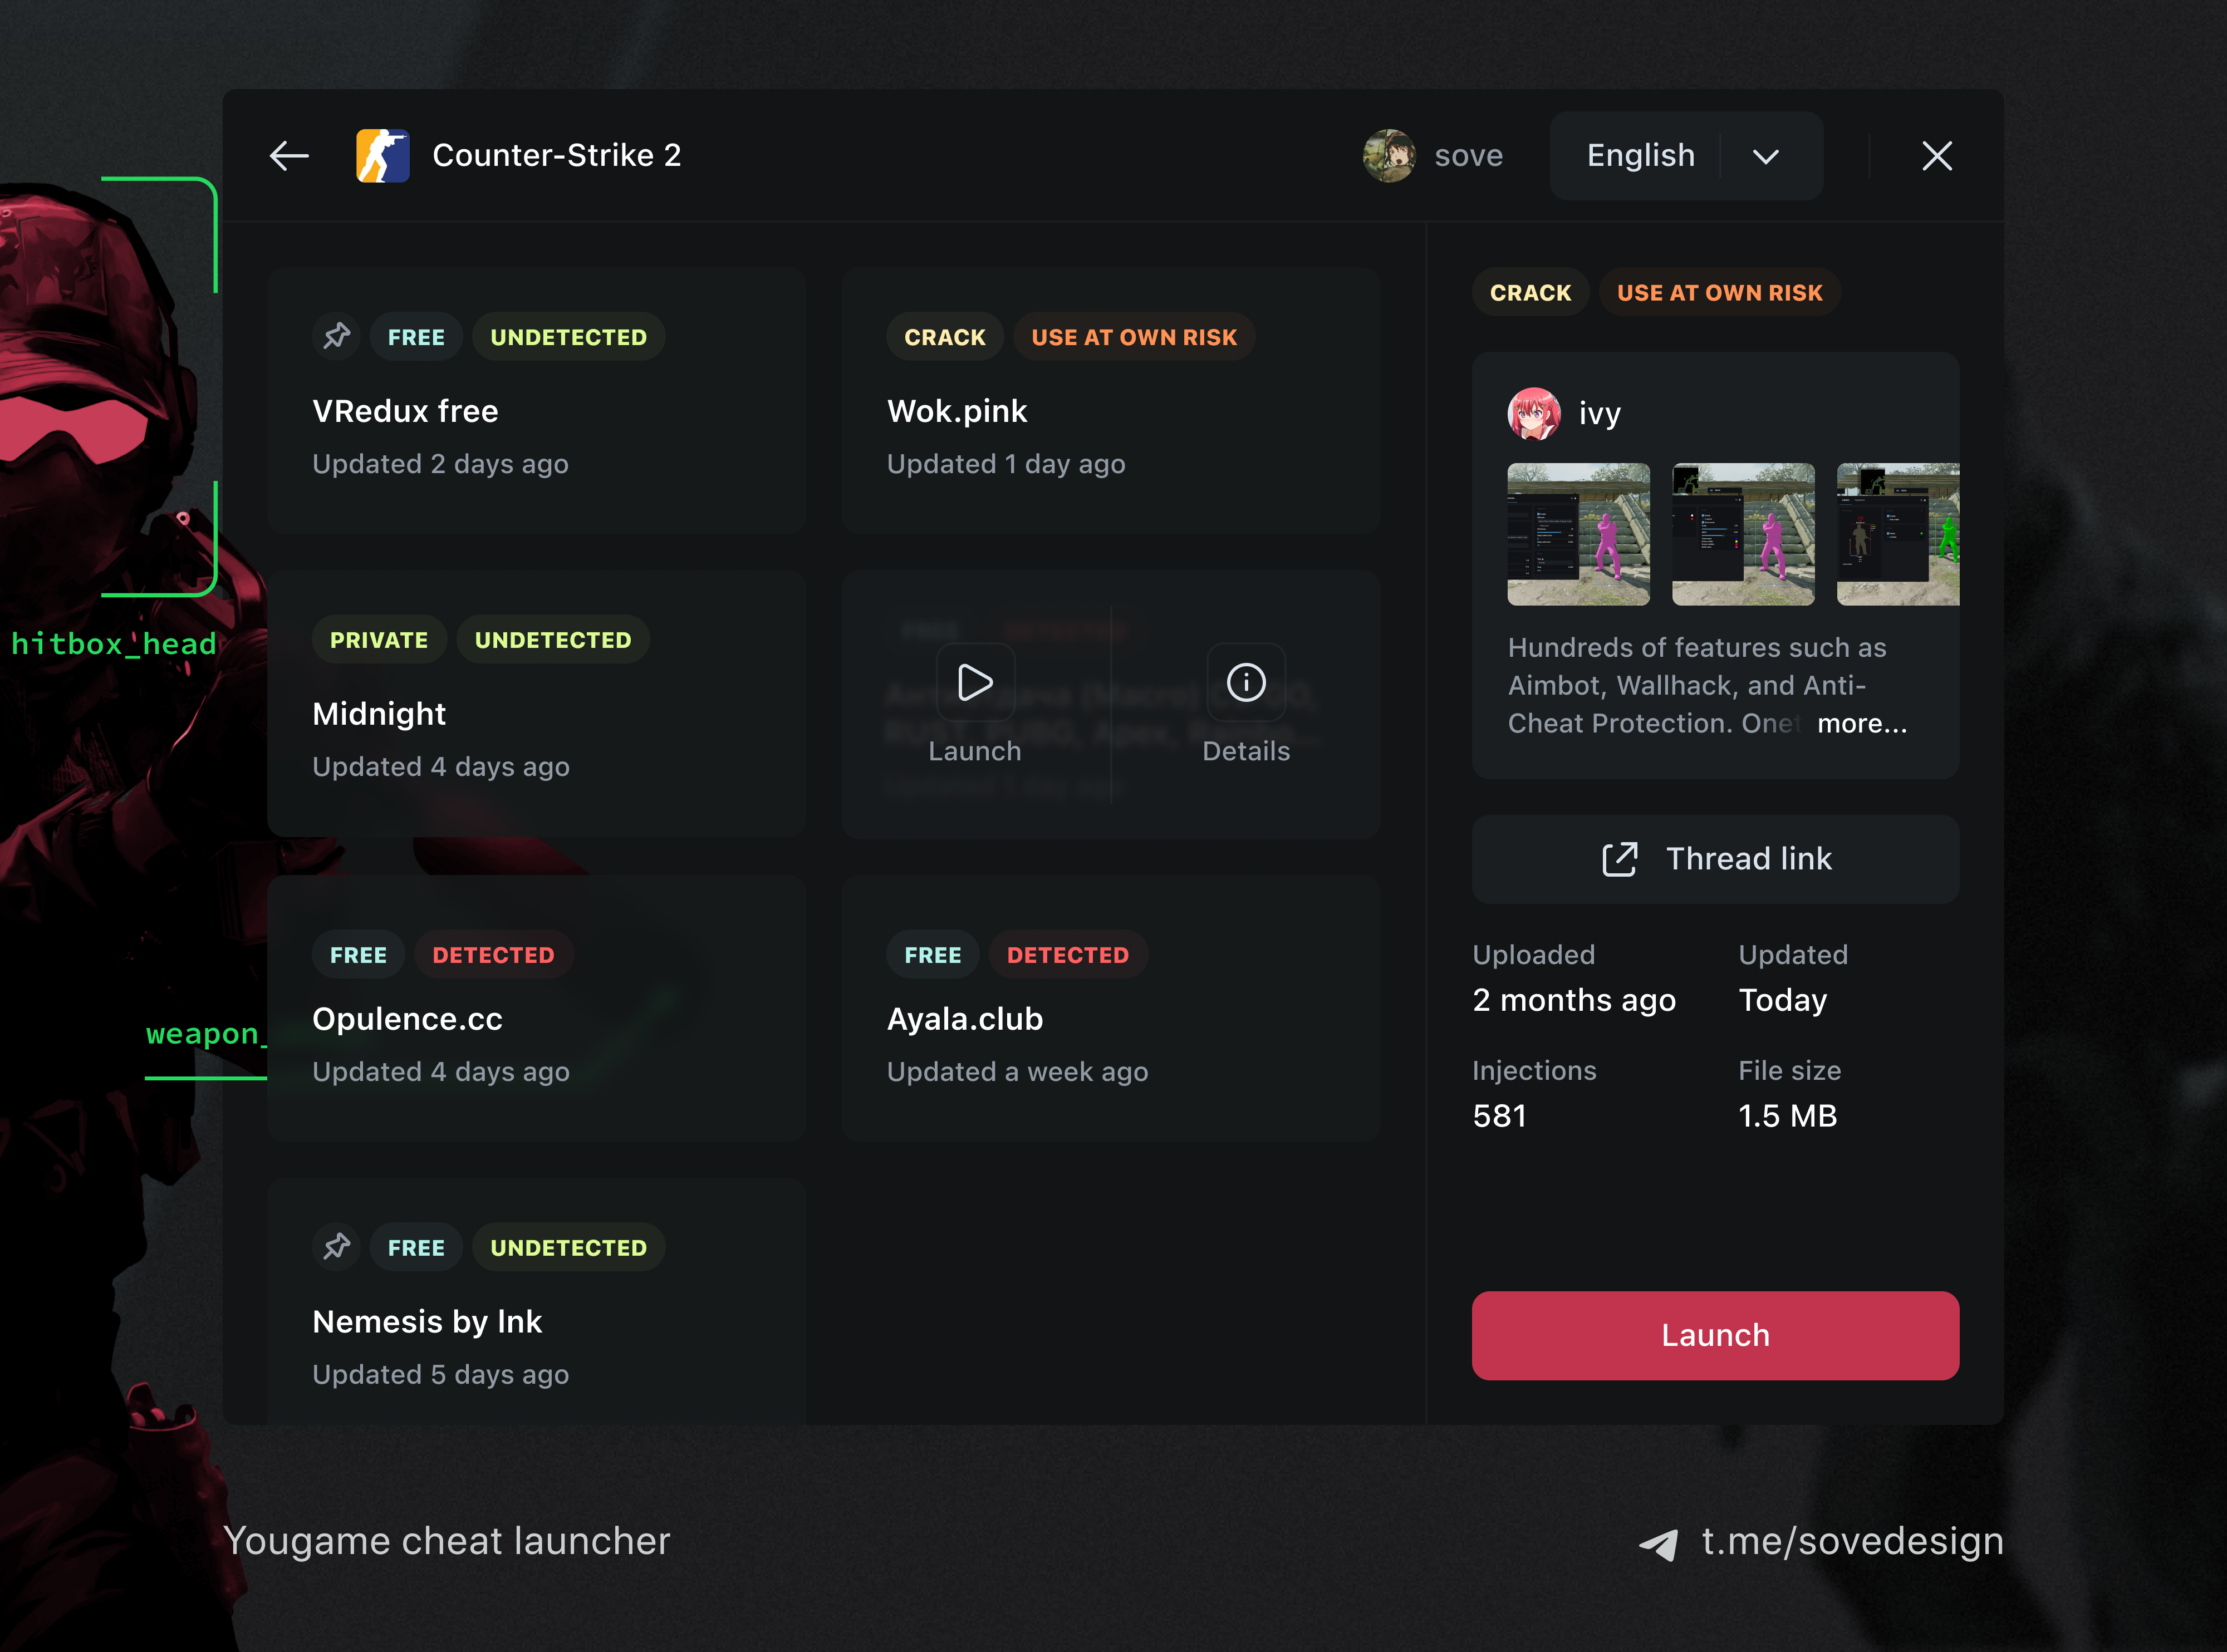Click the Injections count 581

point(1499,1115)
